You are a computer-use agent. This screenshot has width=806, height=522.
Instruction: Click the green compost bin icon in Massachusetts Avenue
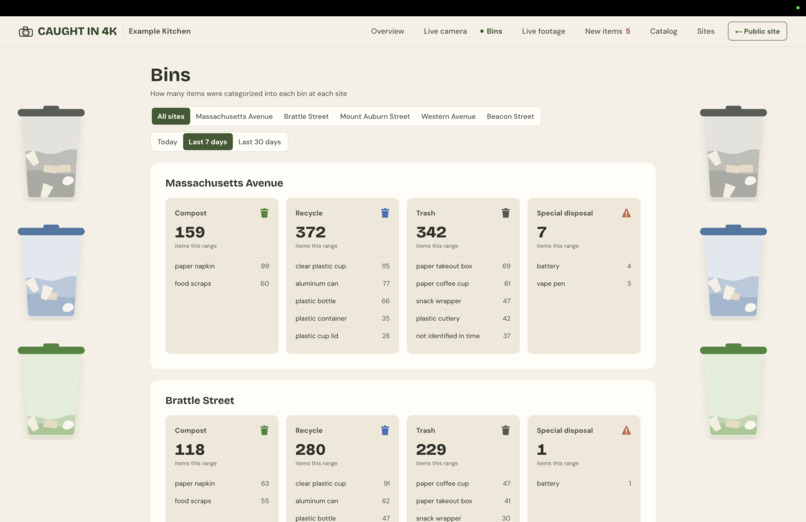point(264,213)
